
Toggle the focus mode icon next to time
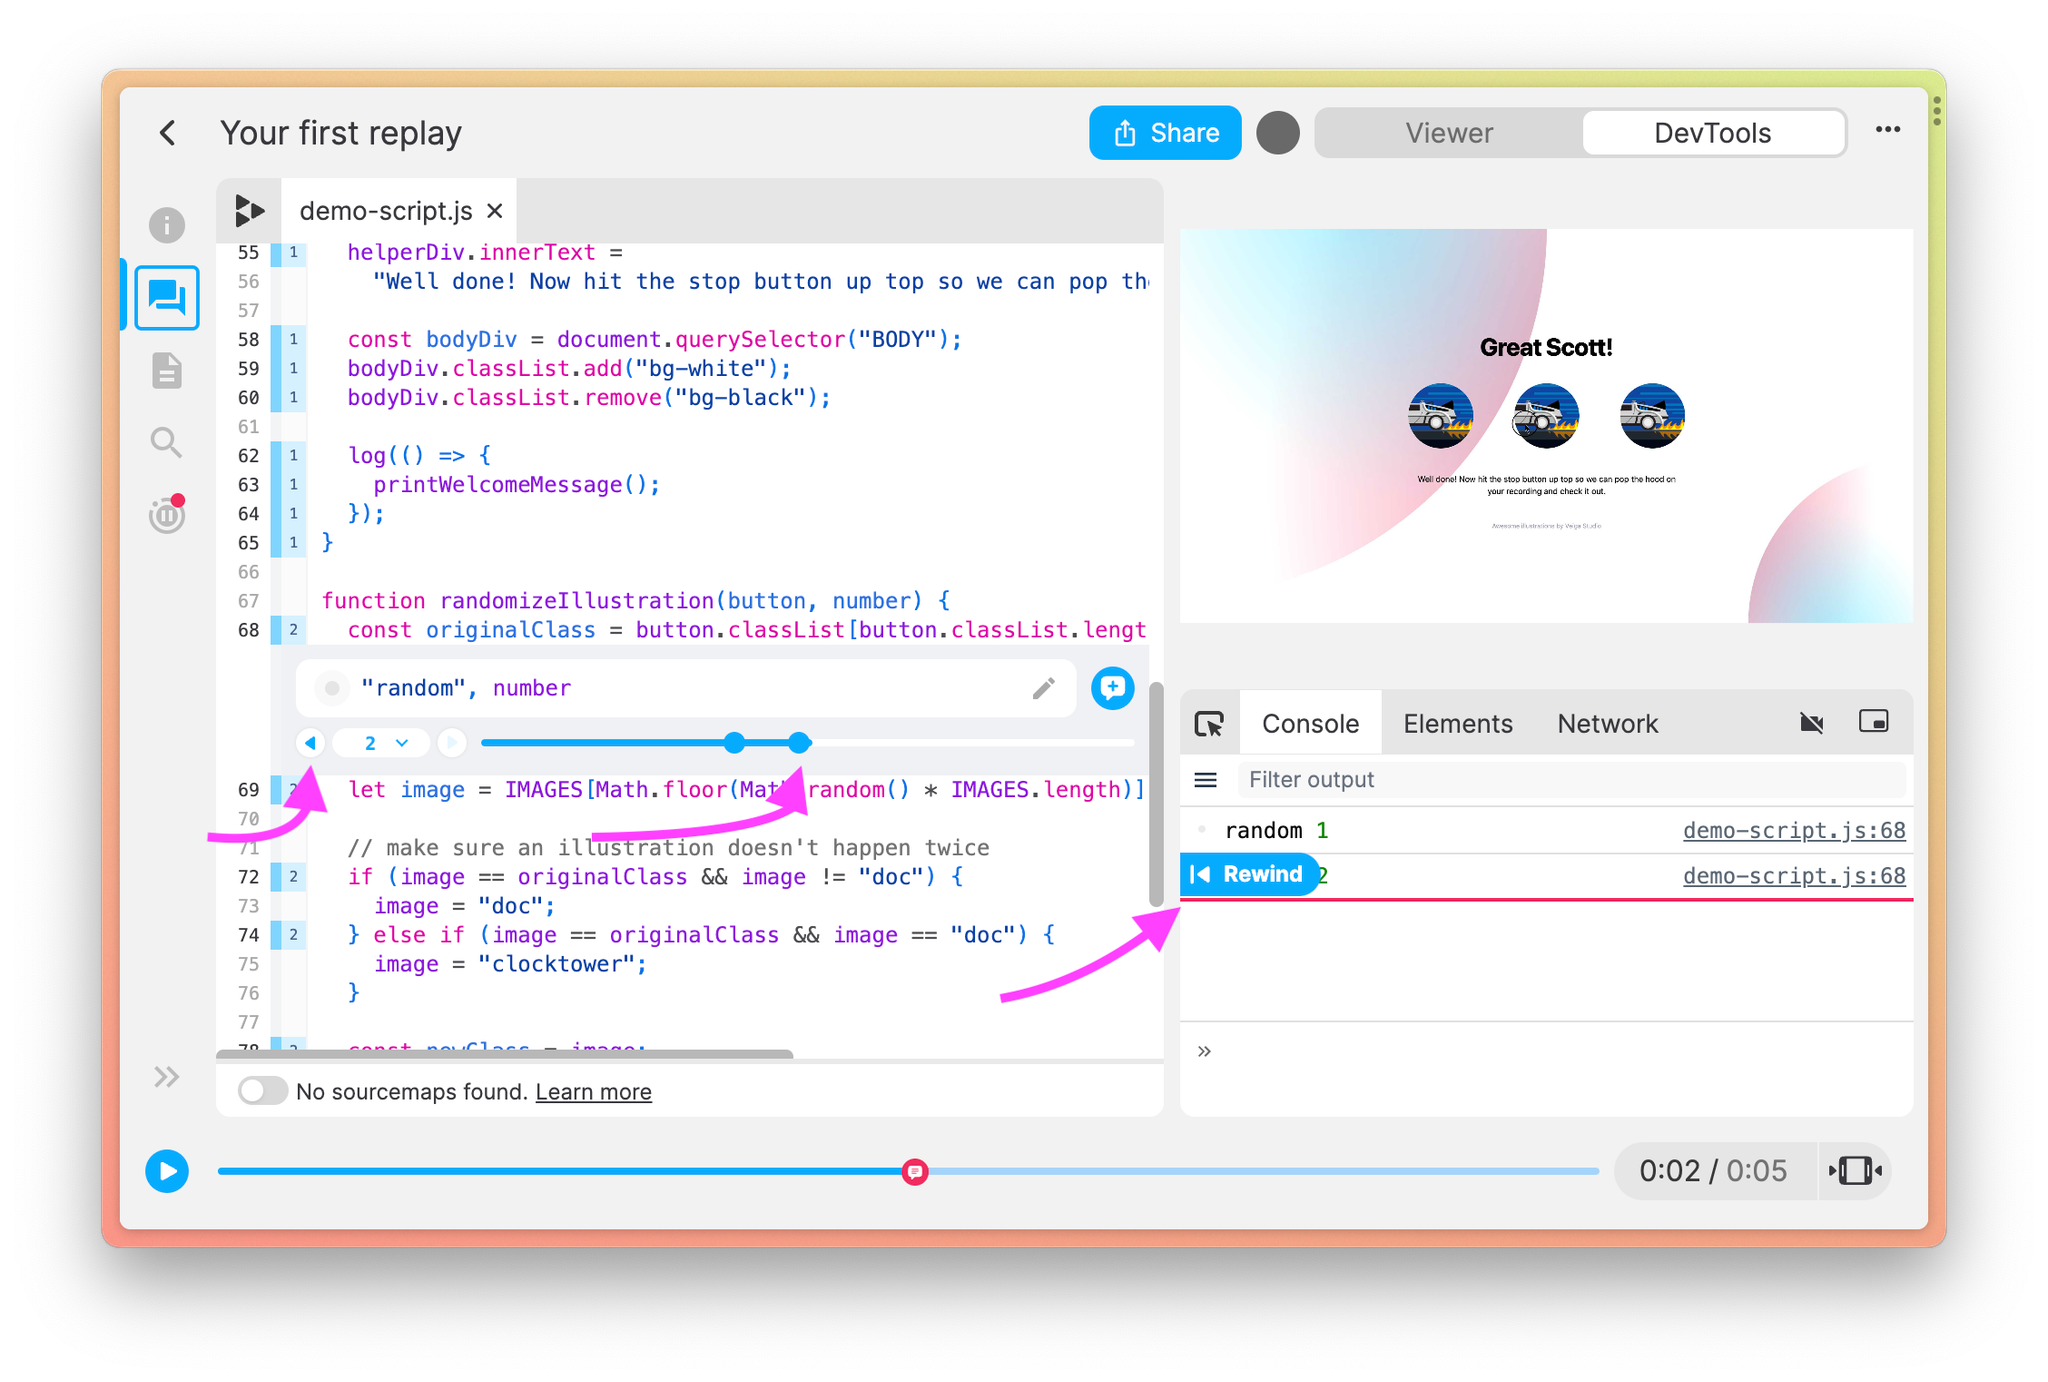click(1855, 1171)
